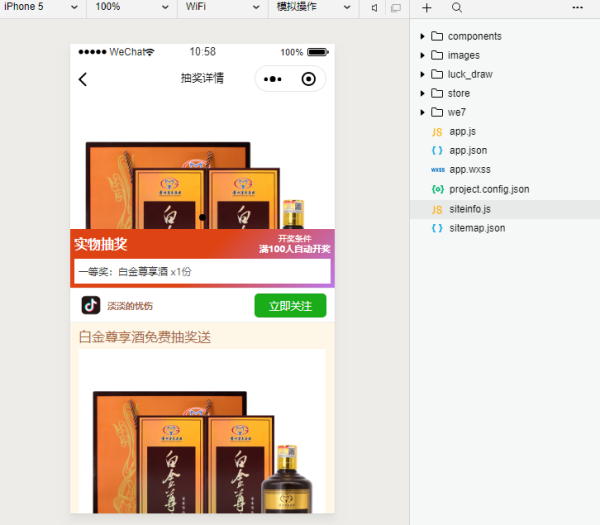The width and height of the screenshot is (600, 525).
Task: Expand the luck_draw folder arrow
Action: [422, 74]
